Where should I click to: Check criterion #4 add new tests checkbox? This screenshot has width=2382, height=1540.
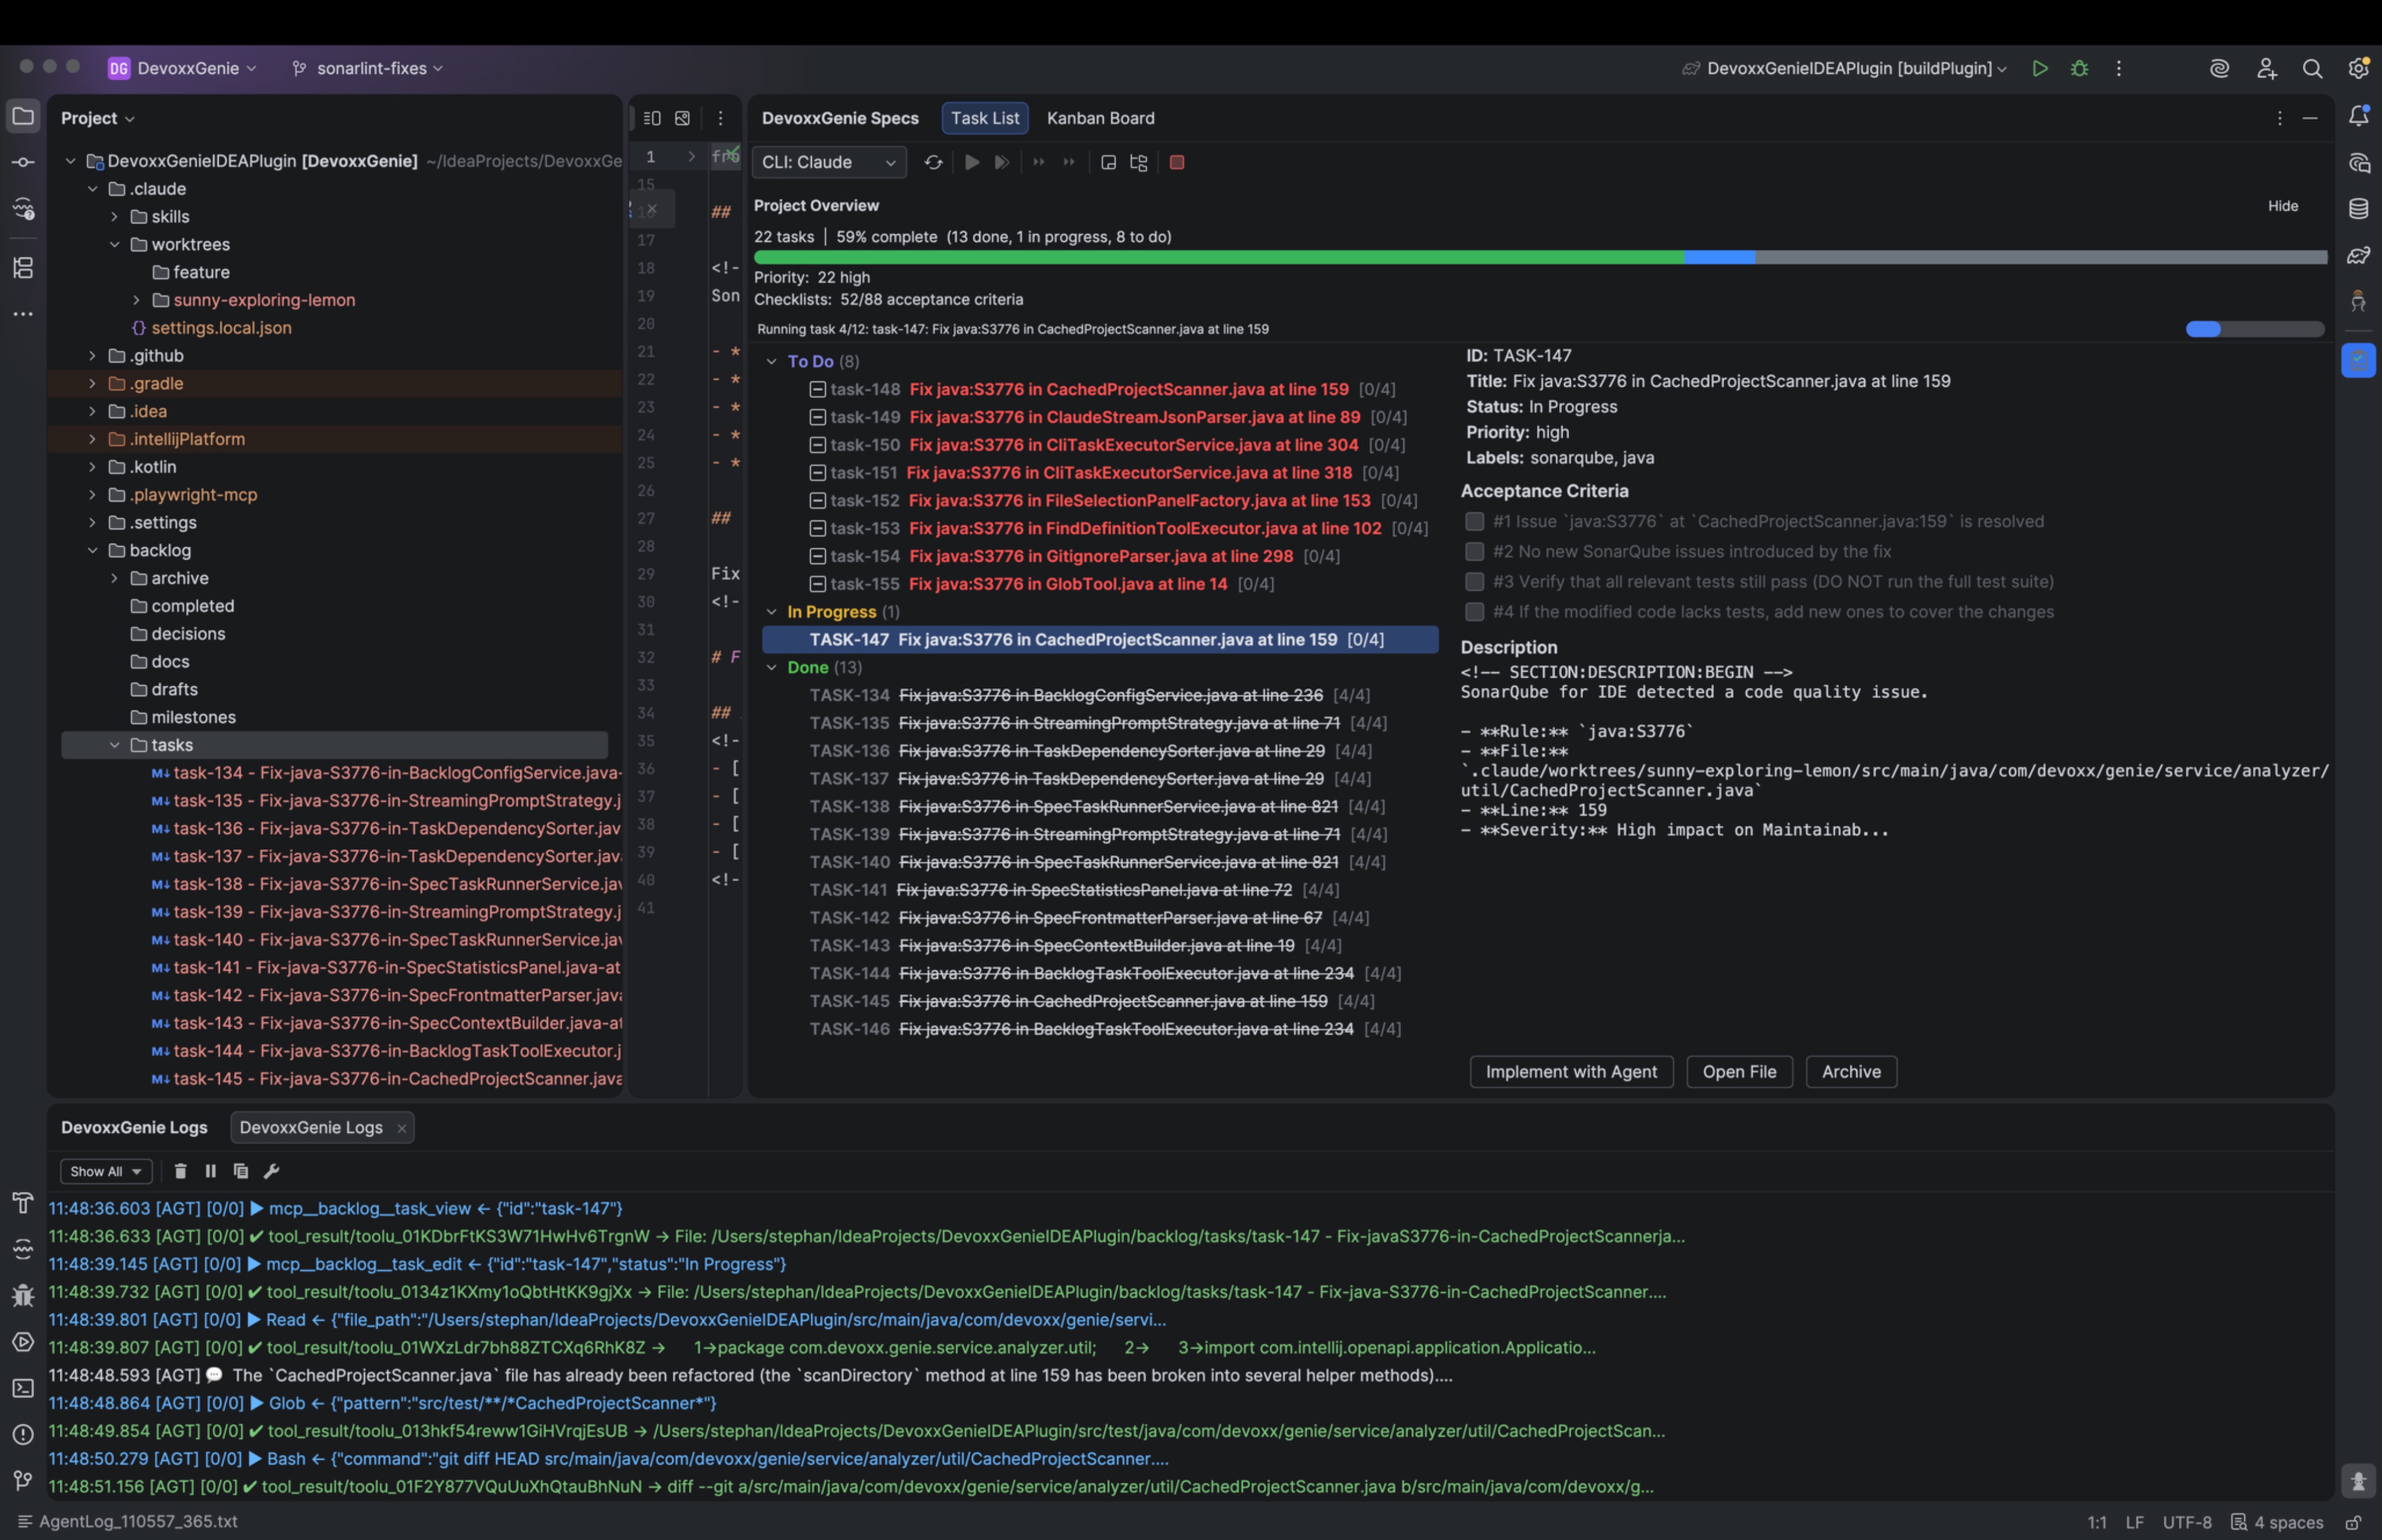(x=1474, y=611)
